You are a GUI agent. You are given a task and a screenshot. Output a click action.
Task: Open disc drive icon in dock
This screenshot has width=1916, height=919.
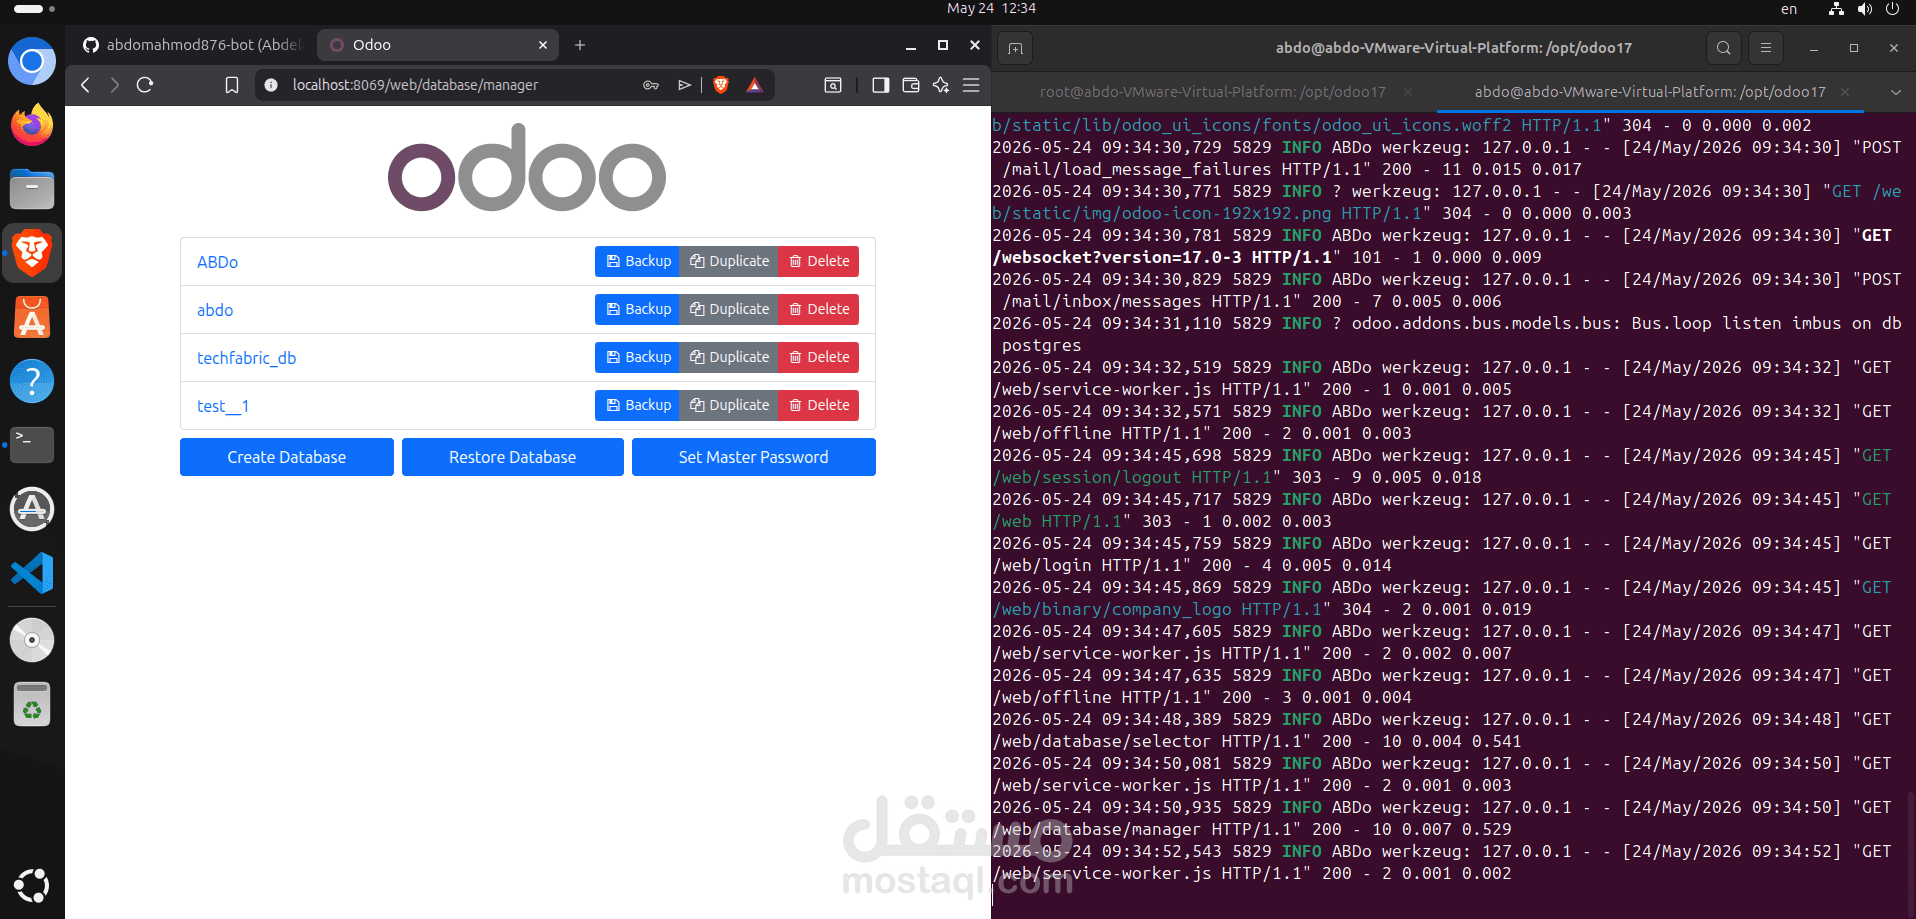click(x=32, y=640)
